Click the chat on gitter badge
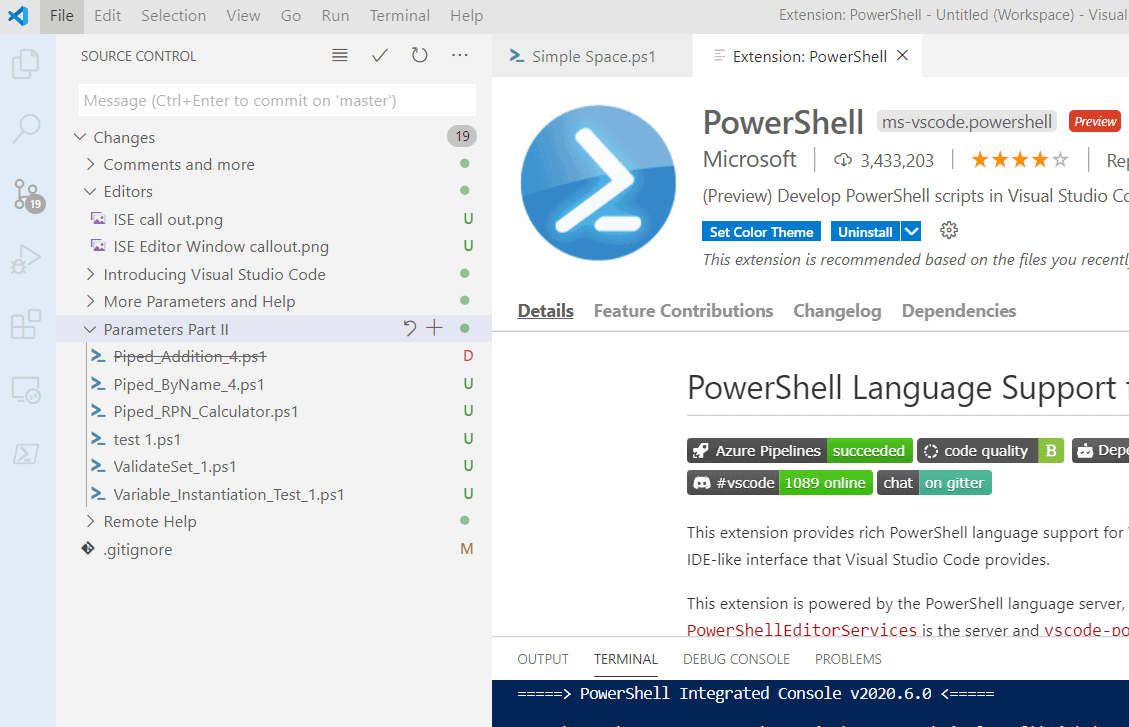 [935, 482]
